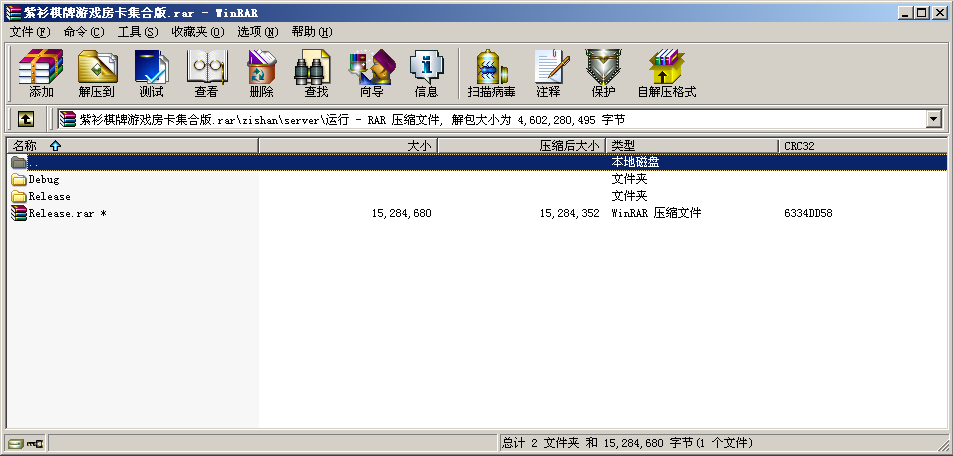Screen dimensions: 953x456
Task: Click the Protect (保护) archive icon
Action: (x=603, y=74)
